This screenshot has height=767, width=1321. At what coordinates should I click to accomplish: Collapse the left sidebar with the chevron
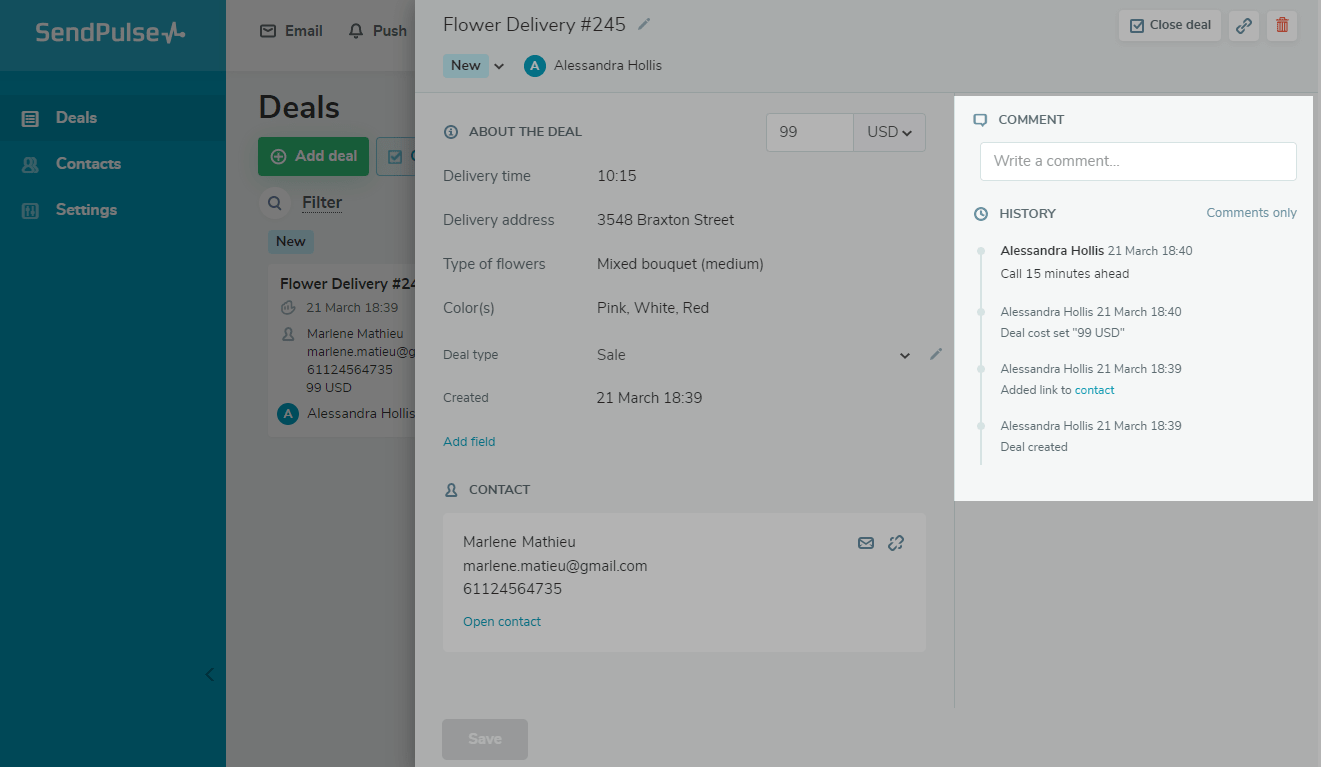[x=209, y=674]
